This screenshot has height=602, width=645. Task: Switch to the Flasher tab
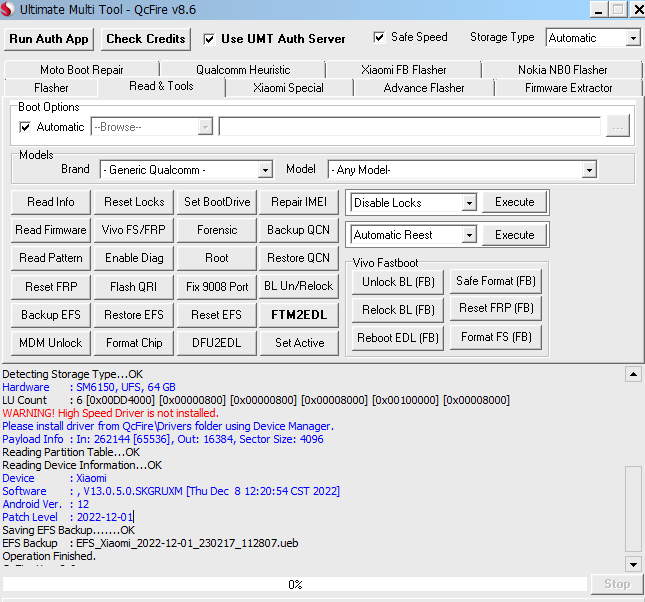(51, 88)
